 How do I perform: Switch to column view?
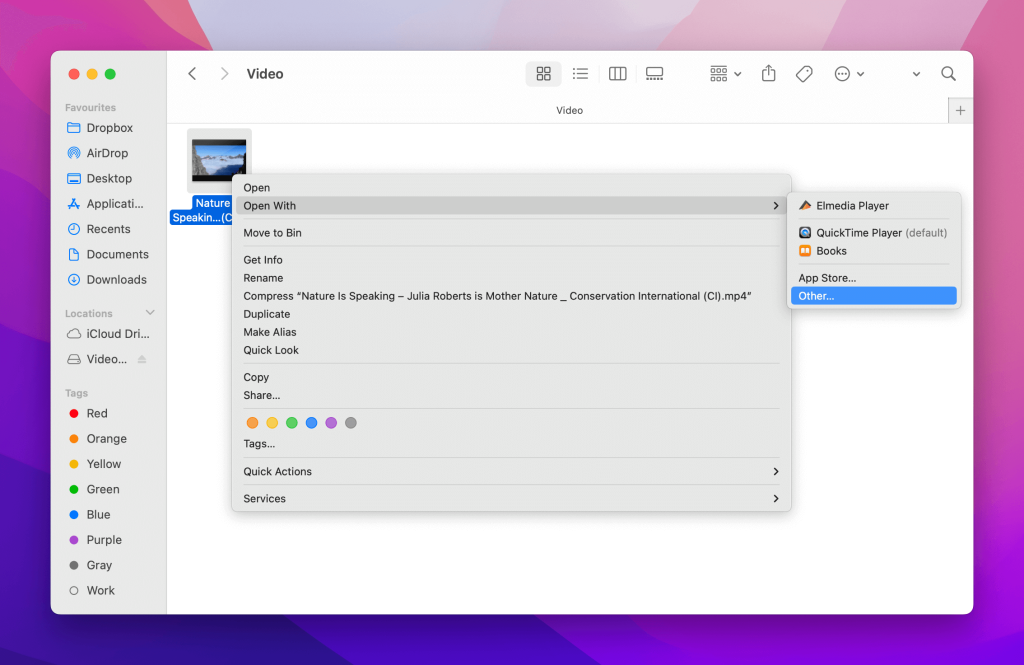[x=617, y=73]
